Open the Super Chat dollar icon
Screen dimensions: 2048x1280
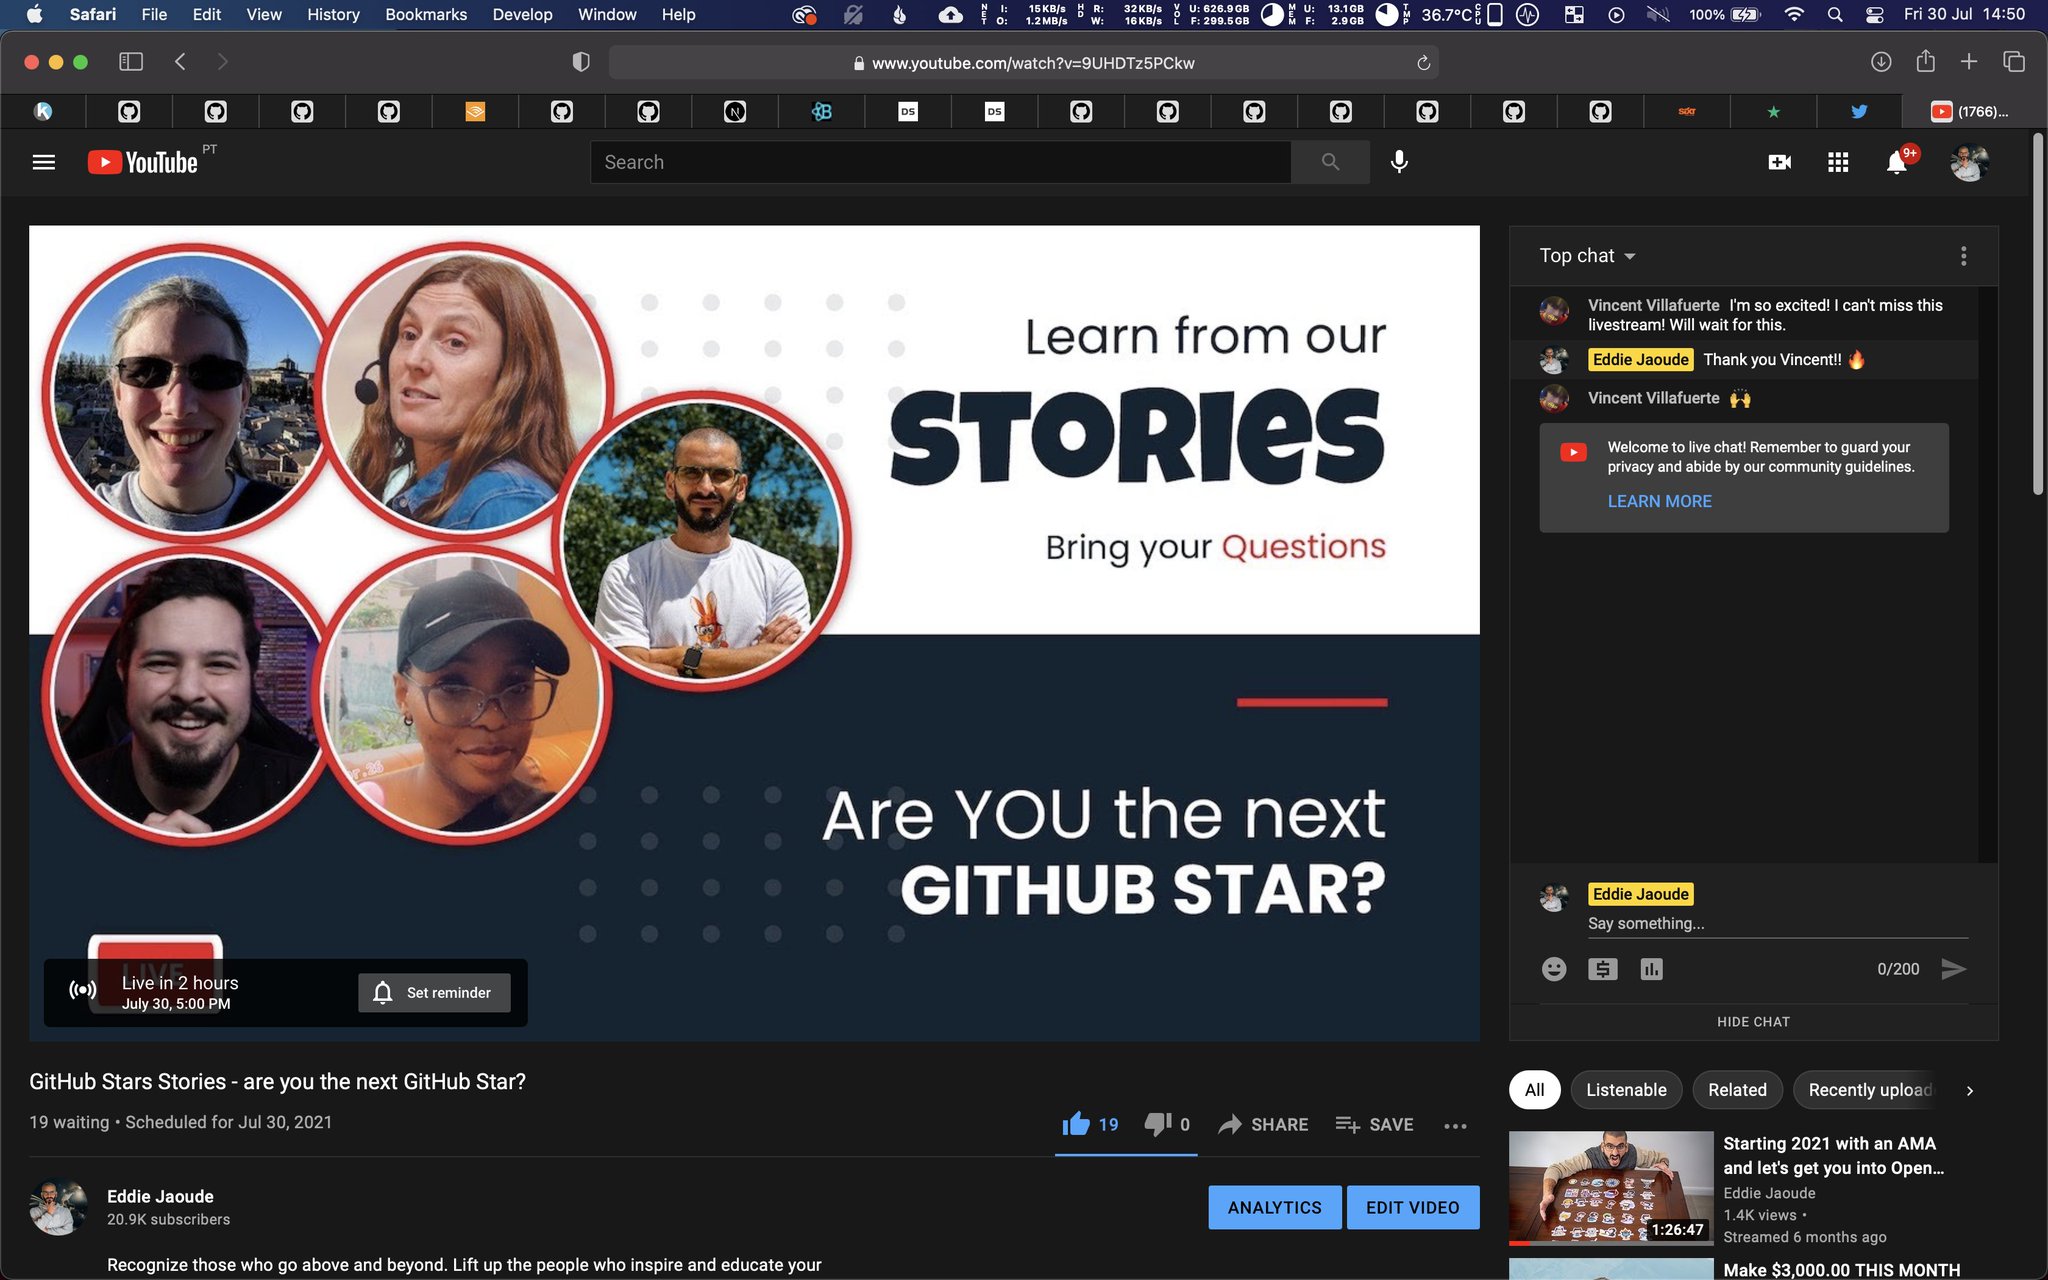(1602, 969)
